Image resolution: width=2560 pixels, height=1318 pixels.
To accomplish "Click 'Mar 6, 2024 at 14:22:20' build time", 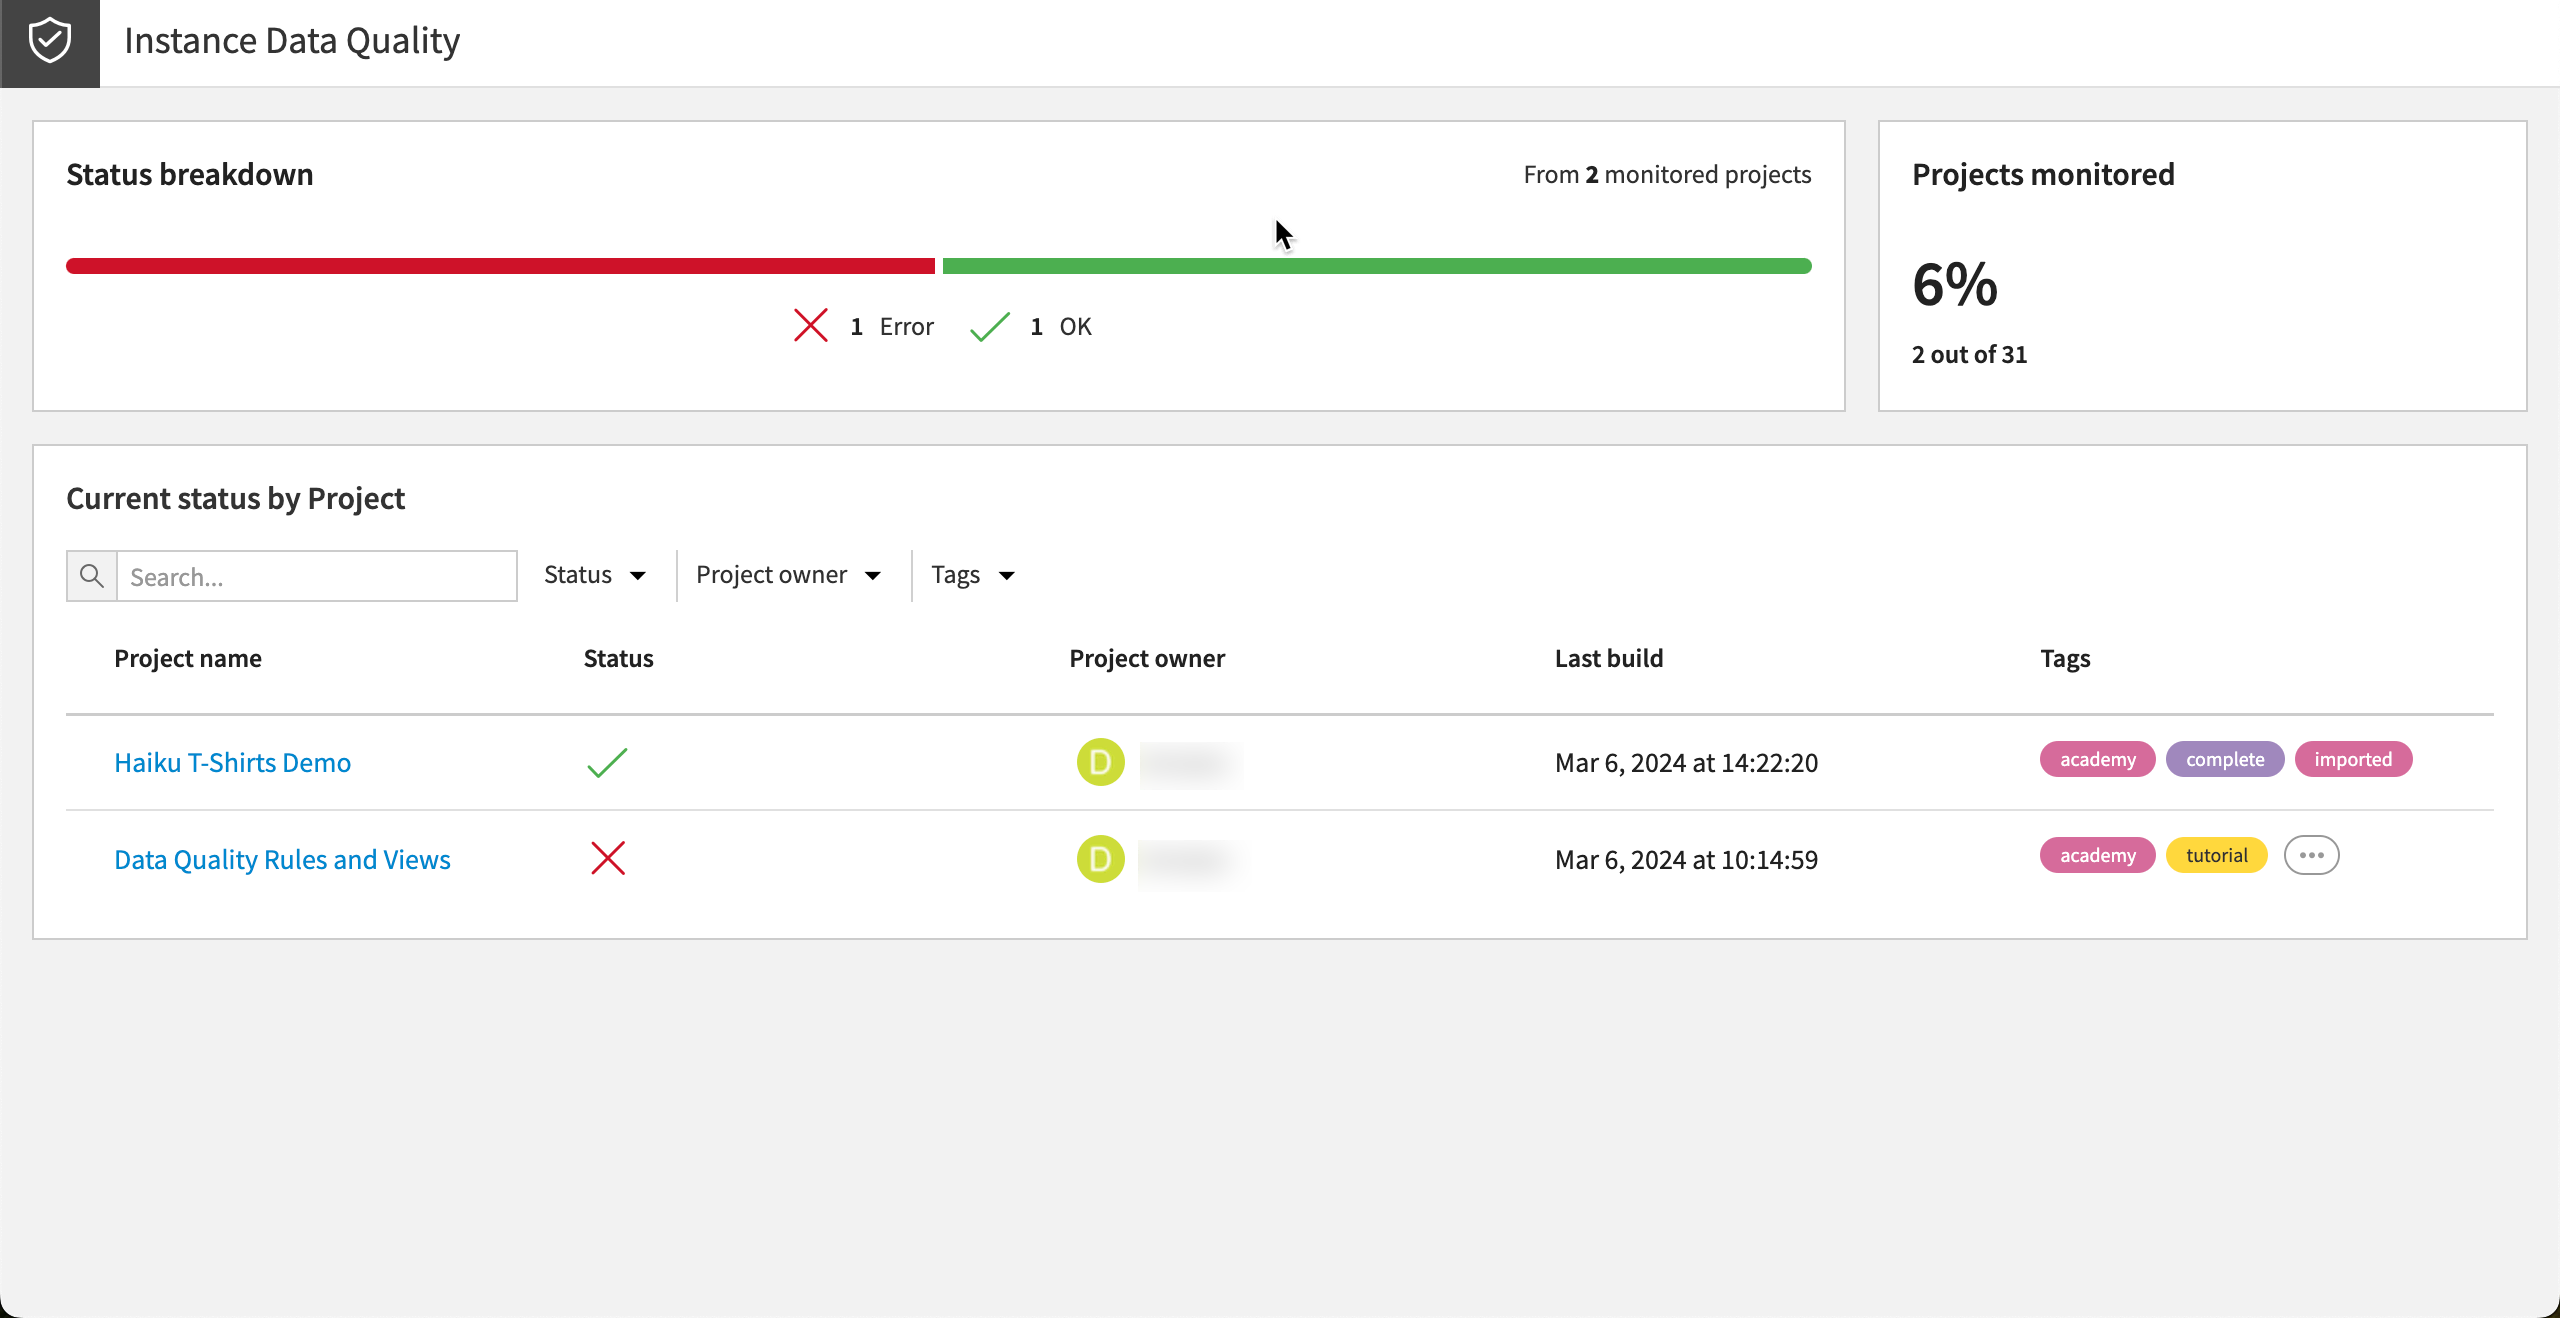I will 1686,763.
